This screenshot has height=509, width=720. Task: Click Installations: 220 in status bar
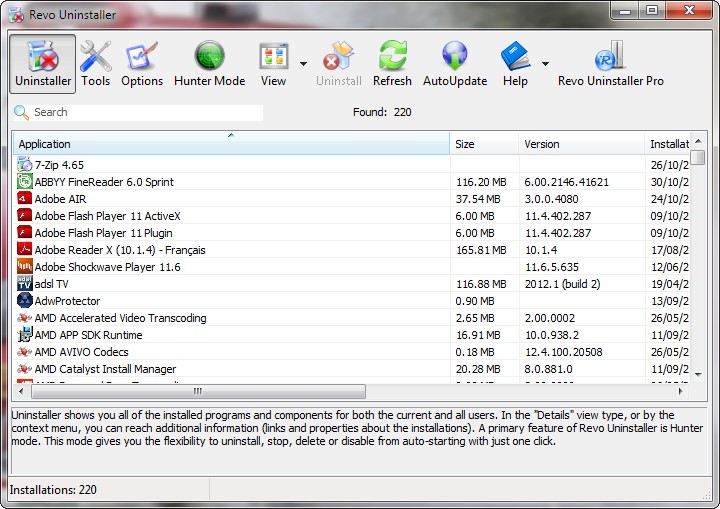[x=53, y=490]
